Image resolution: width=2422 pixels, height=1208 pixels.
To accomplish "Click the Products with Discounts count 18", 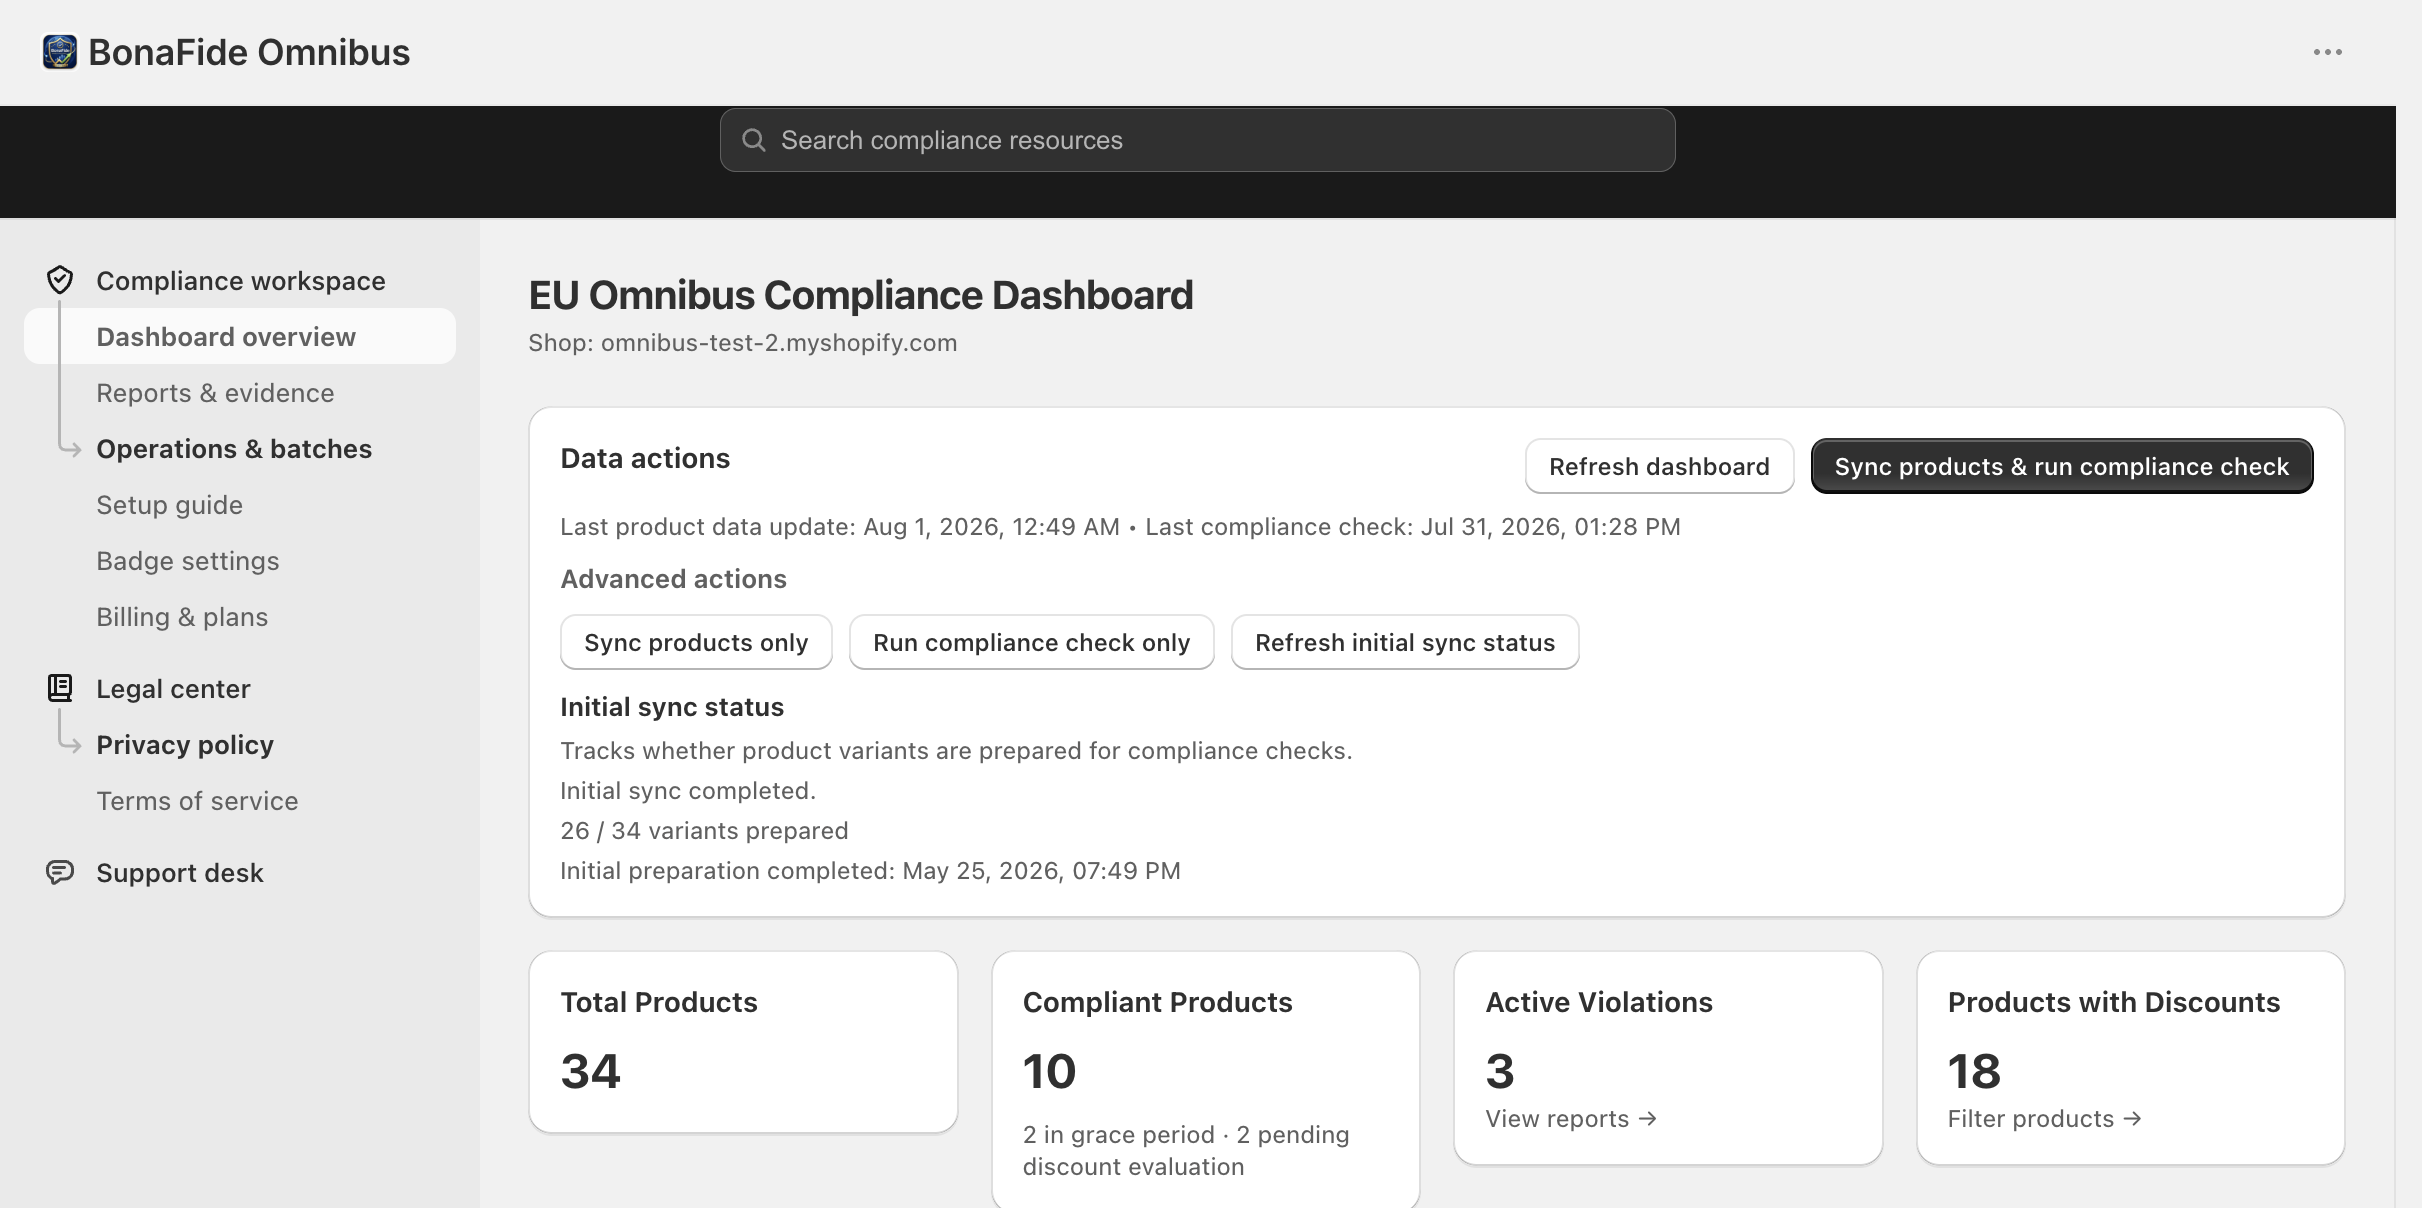I will tap(1974, 1071).
